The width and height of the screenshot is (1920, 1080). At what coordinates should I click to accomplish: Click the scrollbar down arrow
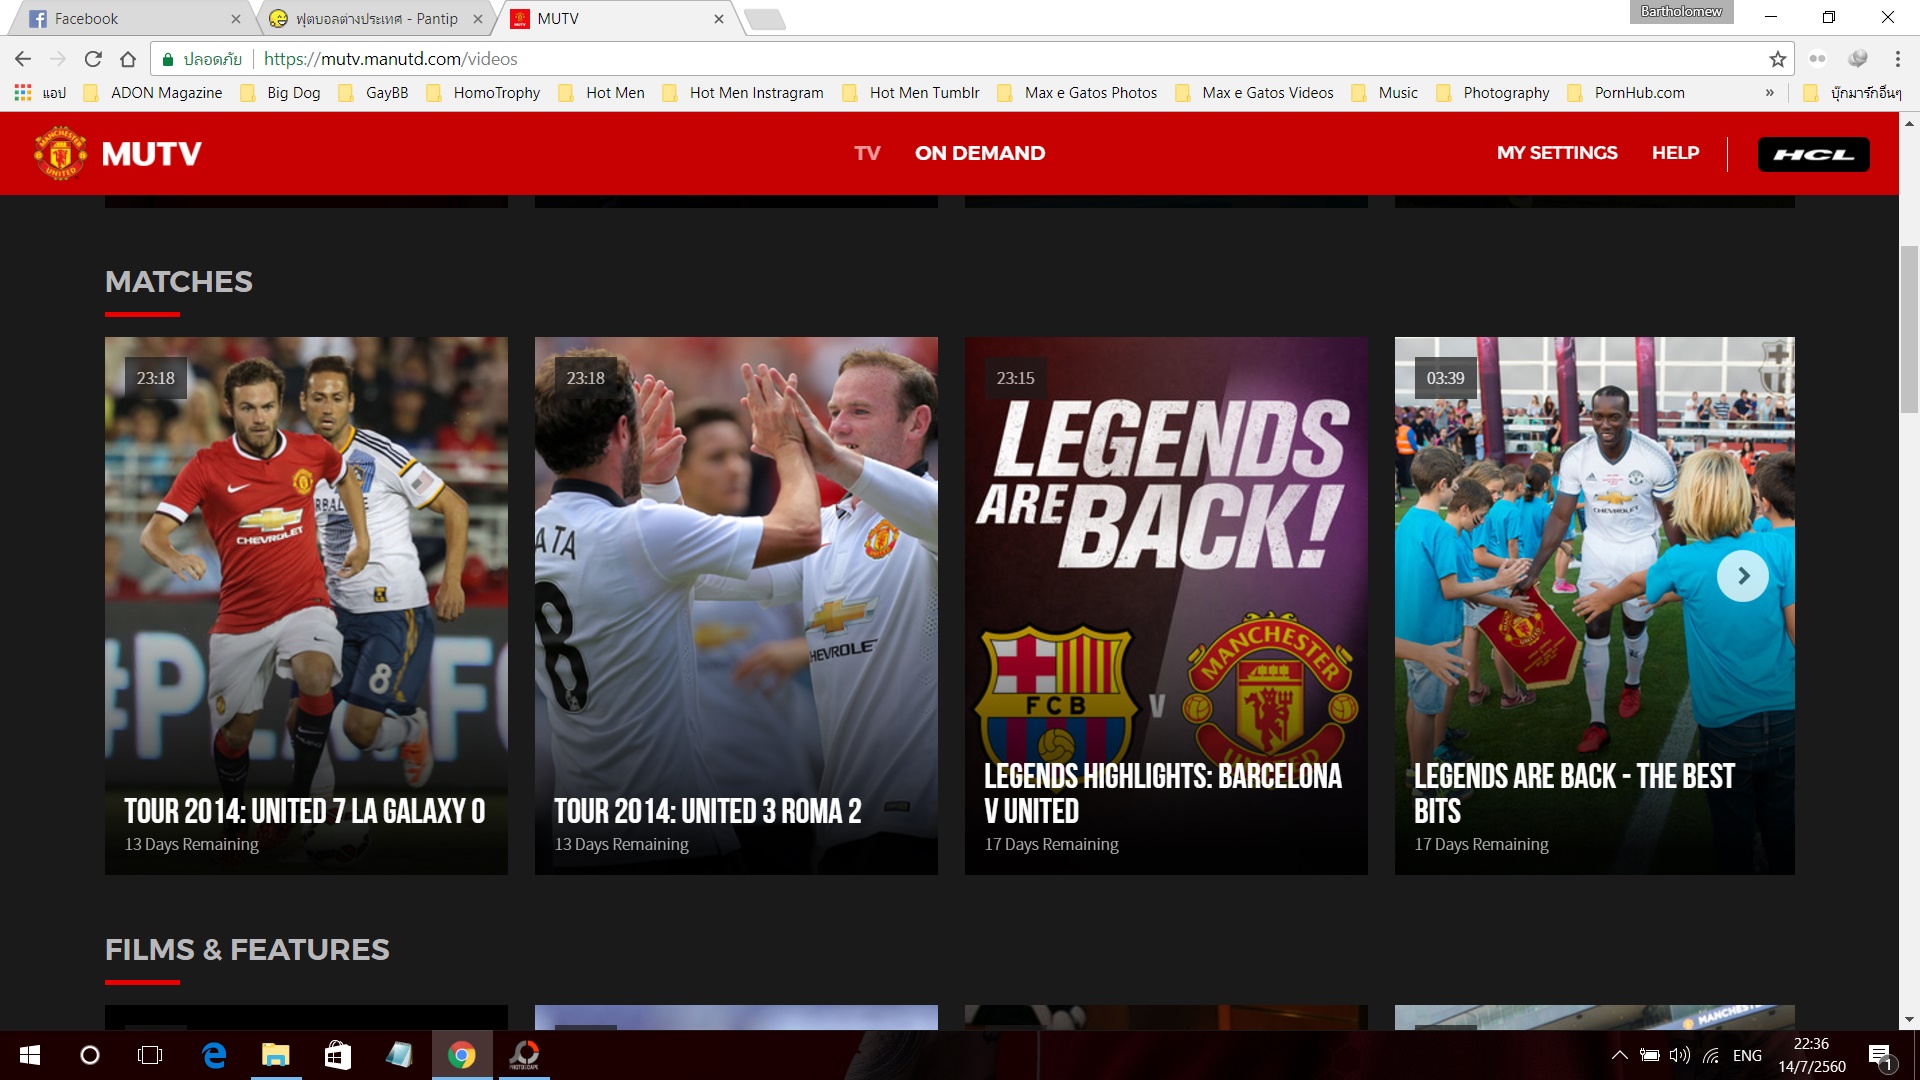1909,1019
